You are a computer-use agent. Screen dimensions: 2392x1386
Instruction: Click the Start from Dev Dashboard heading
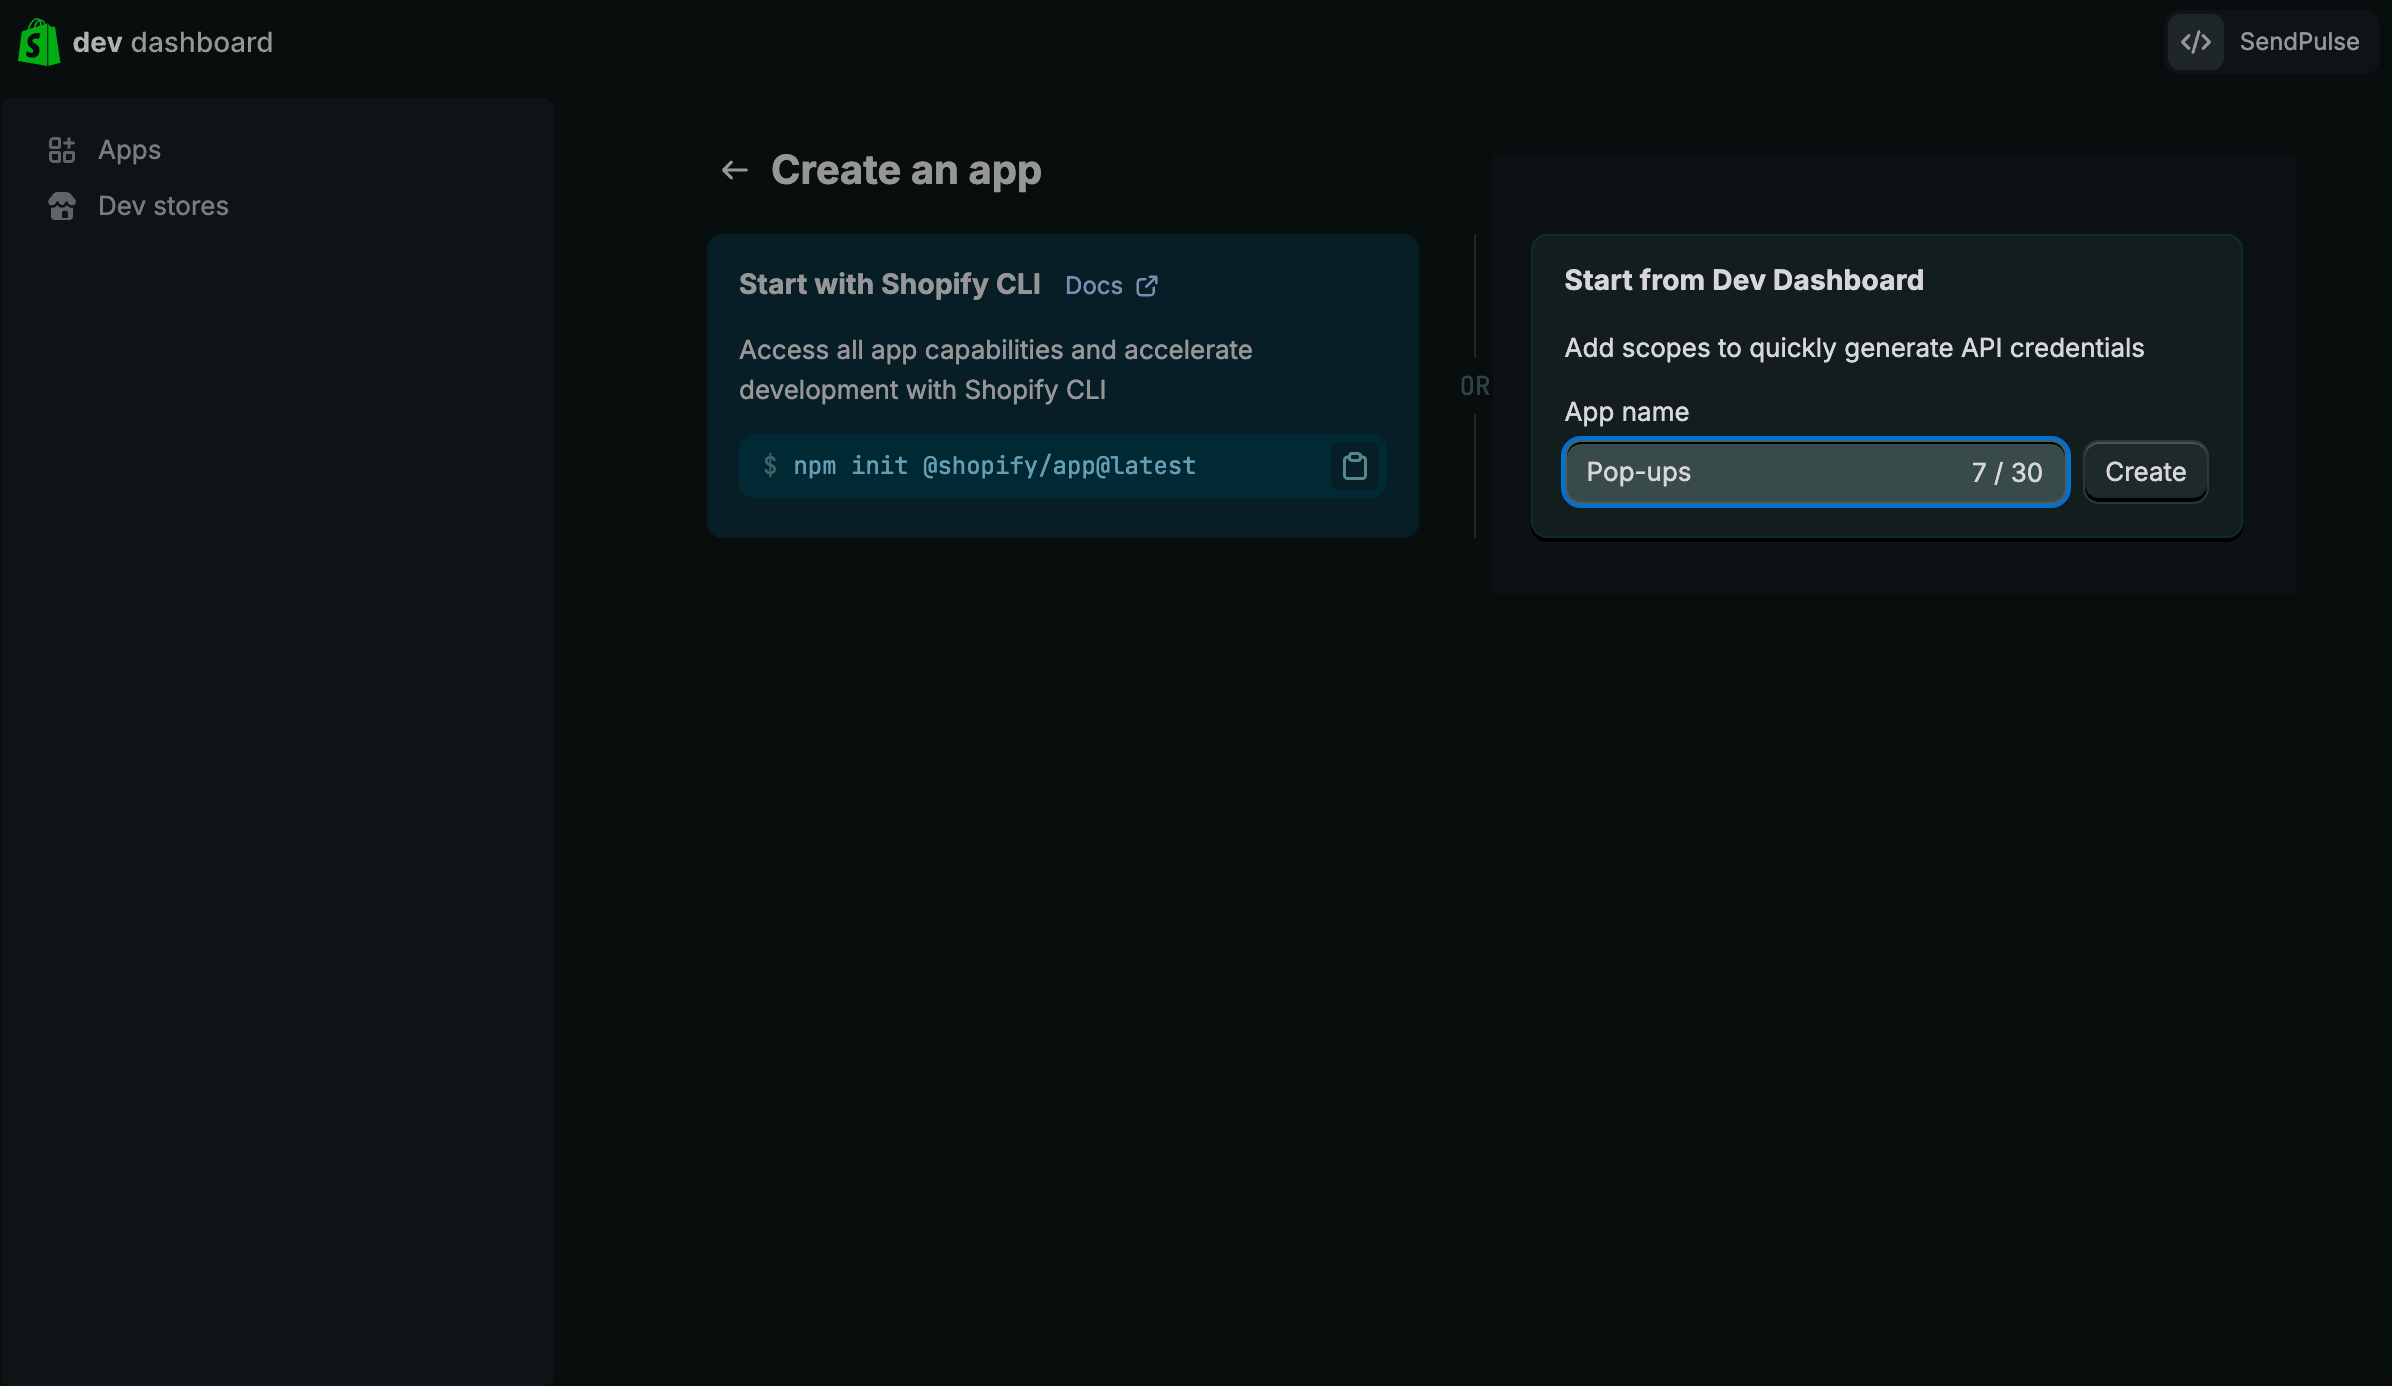pos(1743,280)
